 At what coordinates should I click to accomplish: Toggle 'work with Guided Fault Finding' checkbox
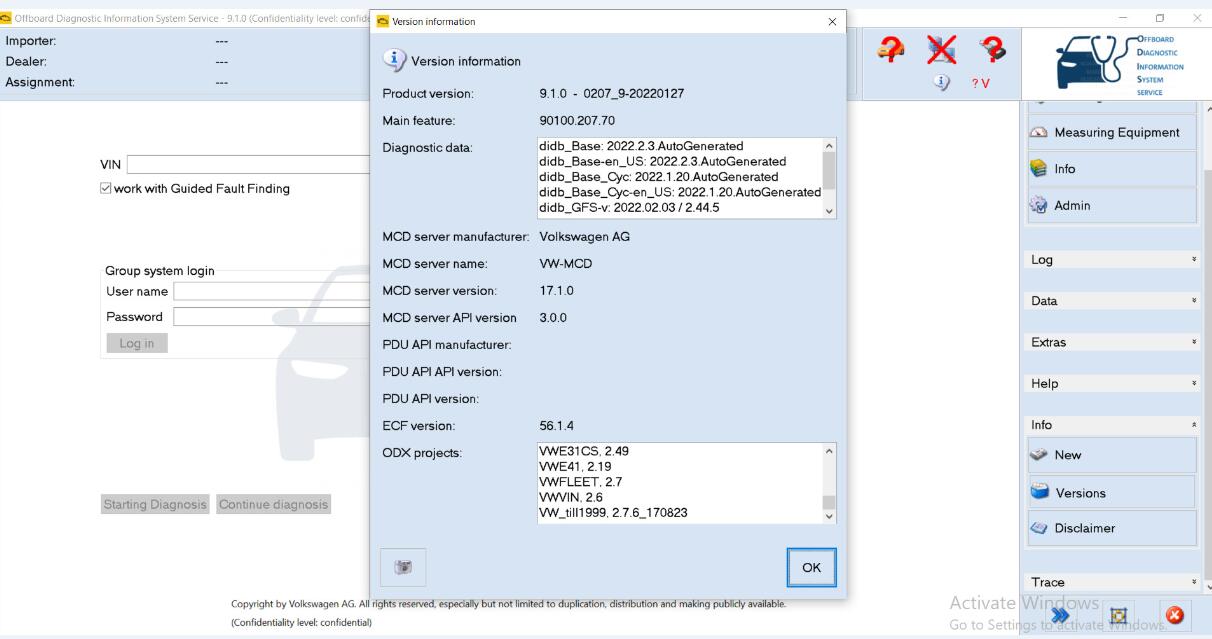107,189
